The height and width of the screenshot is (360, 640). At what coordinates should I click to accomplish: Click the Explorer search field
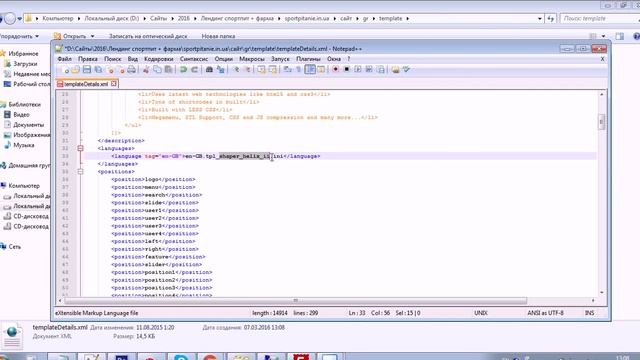click(600, 18)
